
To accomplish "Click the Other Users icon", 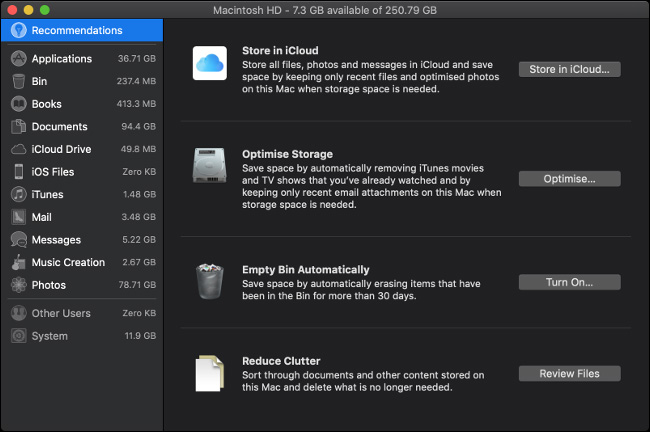I will point(19,313).
